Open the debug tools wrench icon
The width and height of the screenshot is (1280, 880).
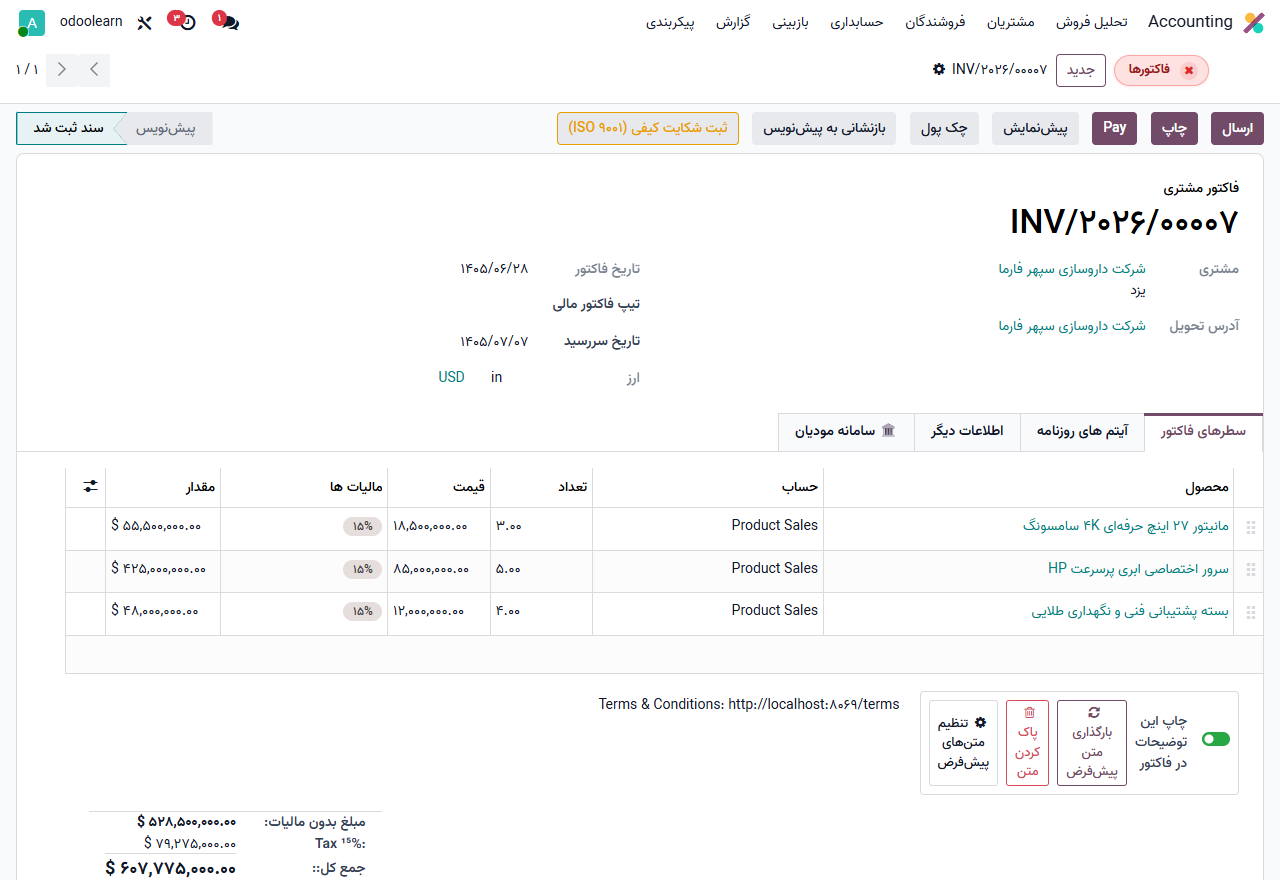(x=144, y=22)
